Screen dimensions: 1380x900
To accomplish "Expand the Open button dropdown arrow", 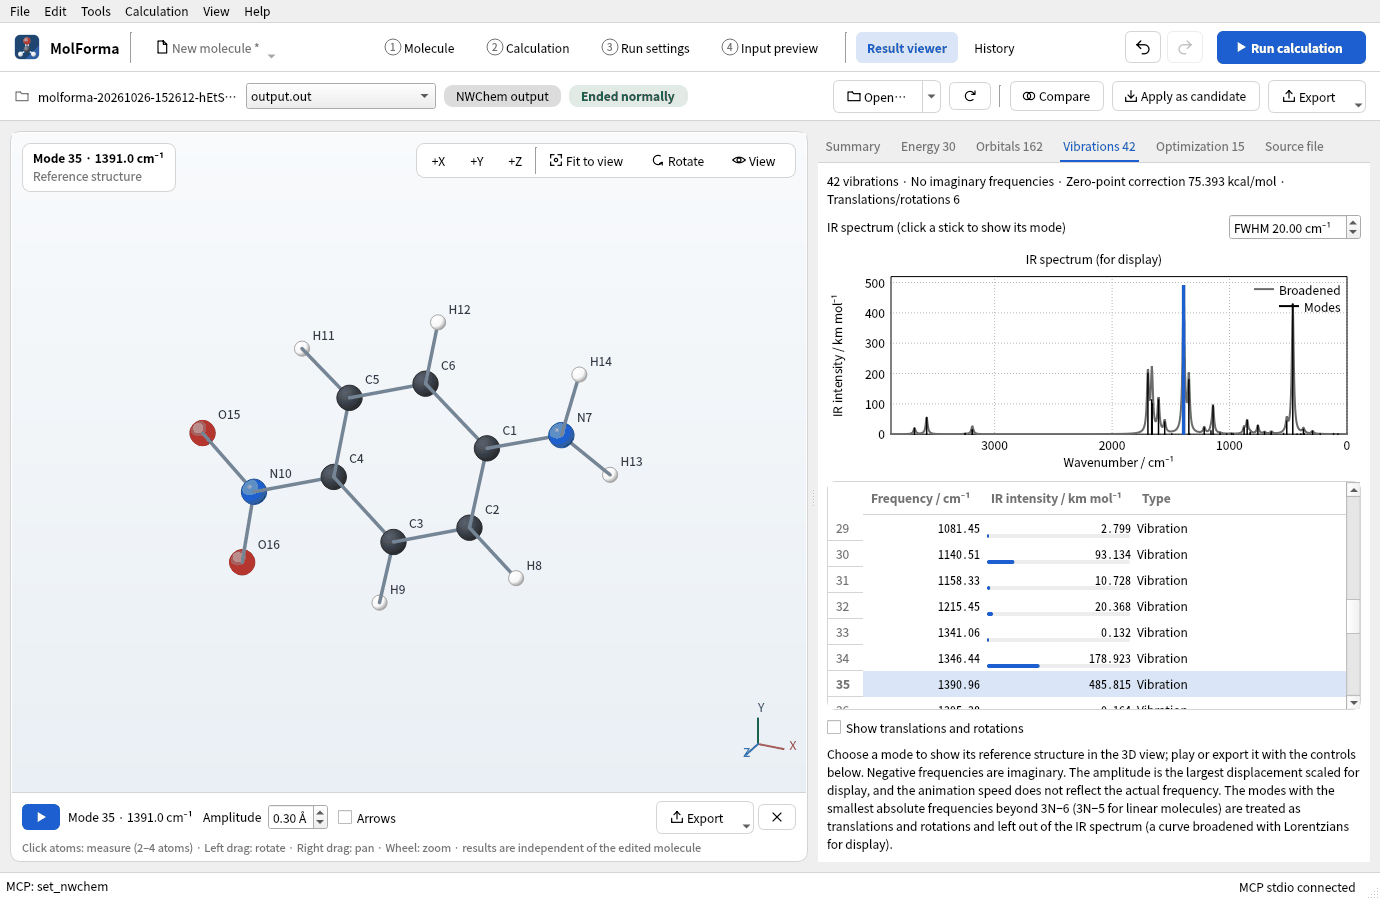I will 932,96.
